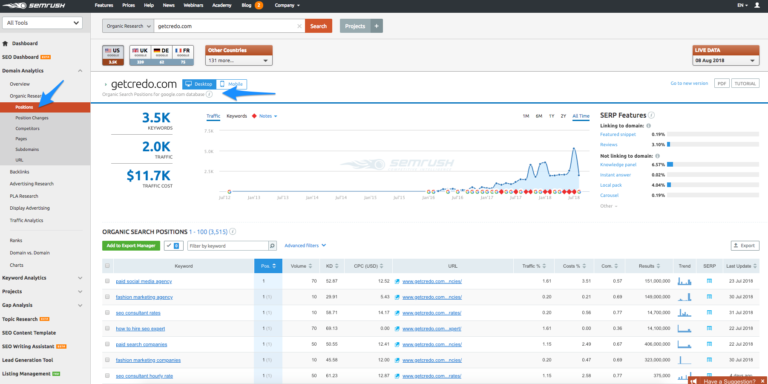The height and width of the screenshot is (384, 768).
Task: Click the SERP Features info icon
Action: [x=651, y=115]
